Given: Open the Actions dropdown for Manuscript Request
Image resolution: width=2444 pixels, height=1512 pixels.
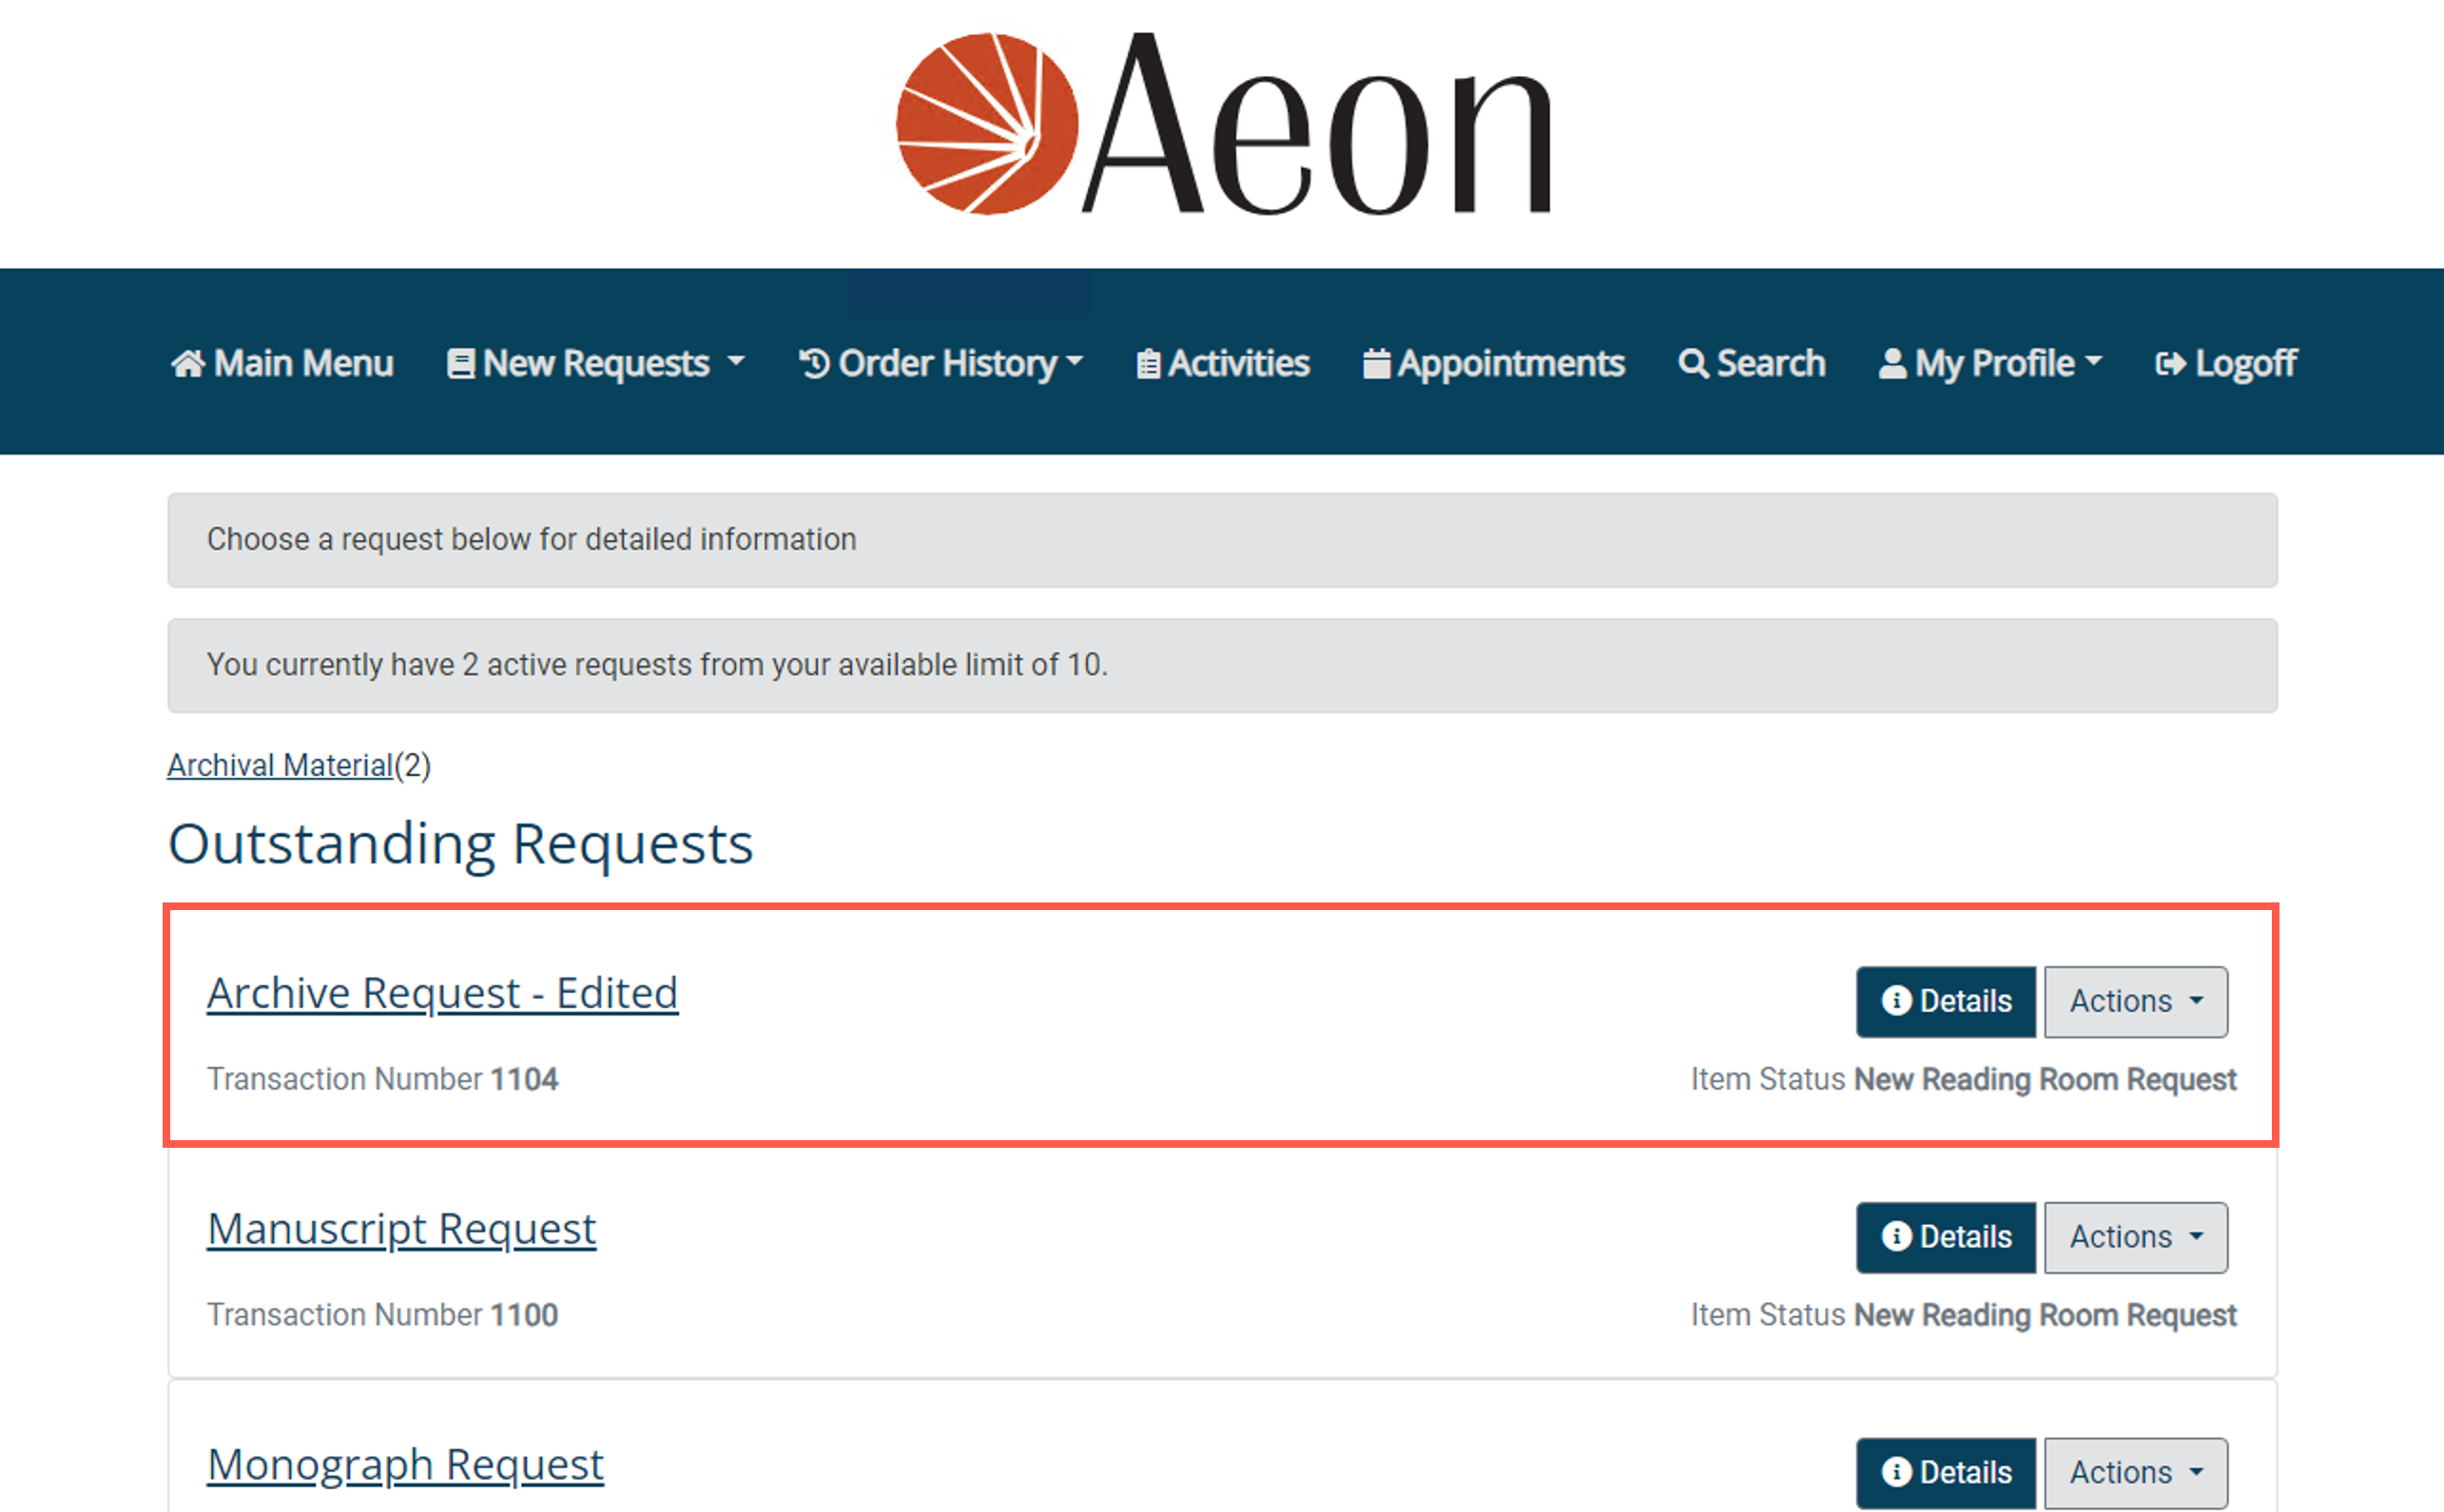Looking at the screenshot, I should (x=2135, y=1236).
